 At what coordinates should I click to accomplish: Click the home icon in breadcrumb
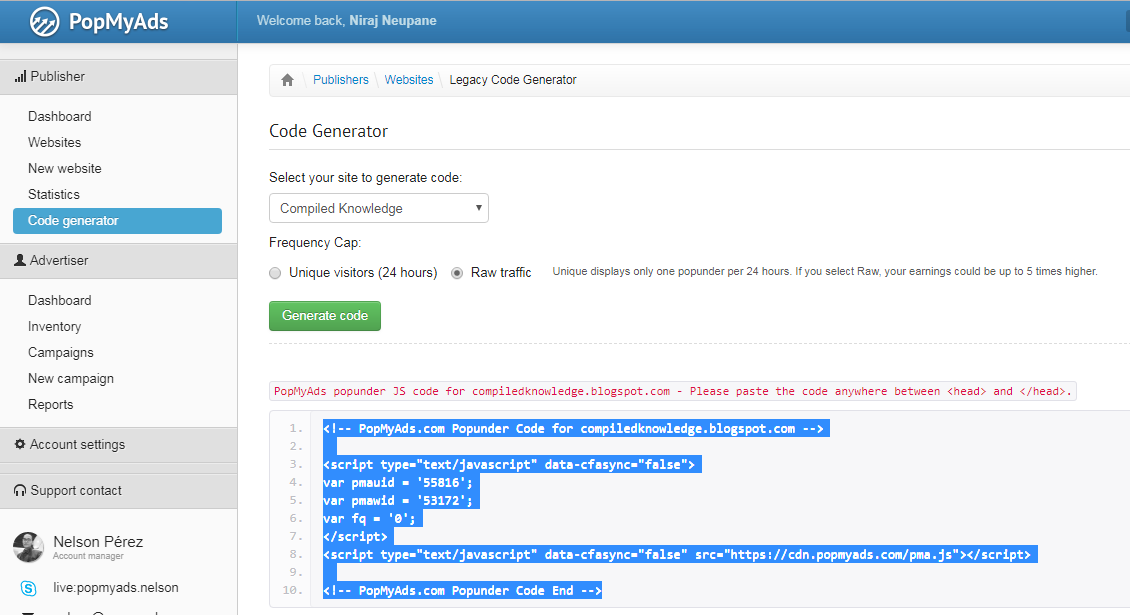(x=288, y=80)
